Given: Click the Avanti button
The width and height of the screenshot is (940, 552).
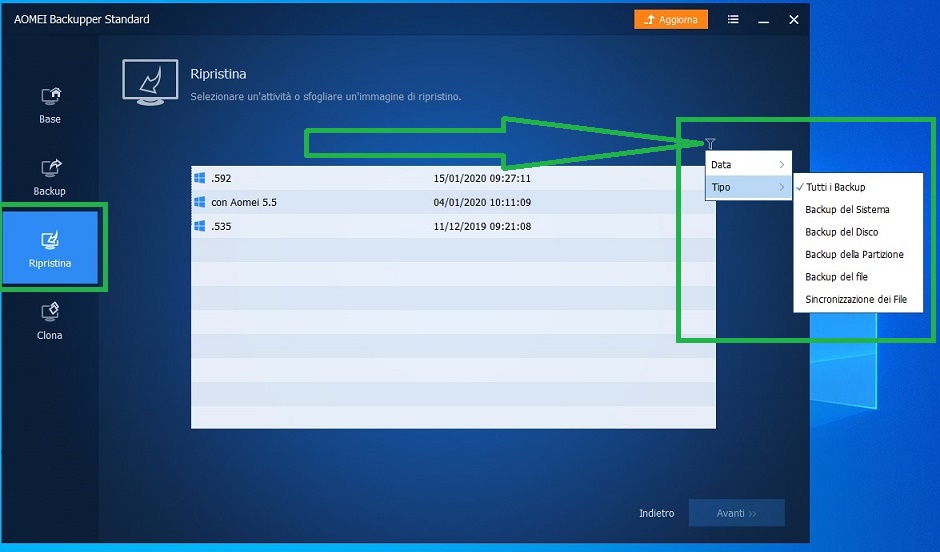Looking at the screenshot, I should (736, 513).
